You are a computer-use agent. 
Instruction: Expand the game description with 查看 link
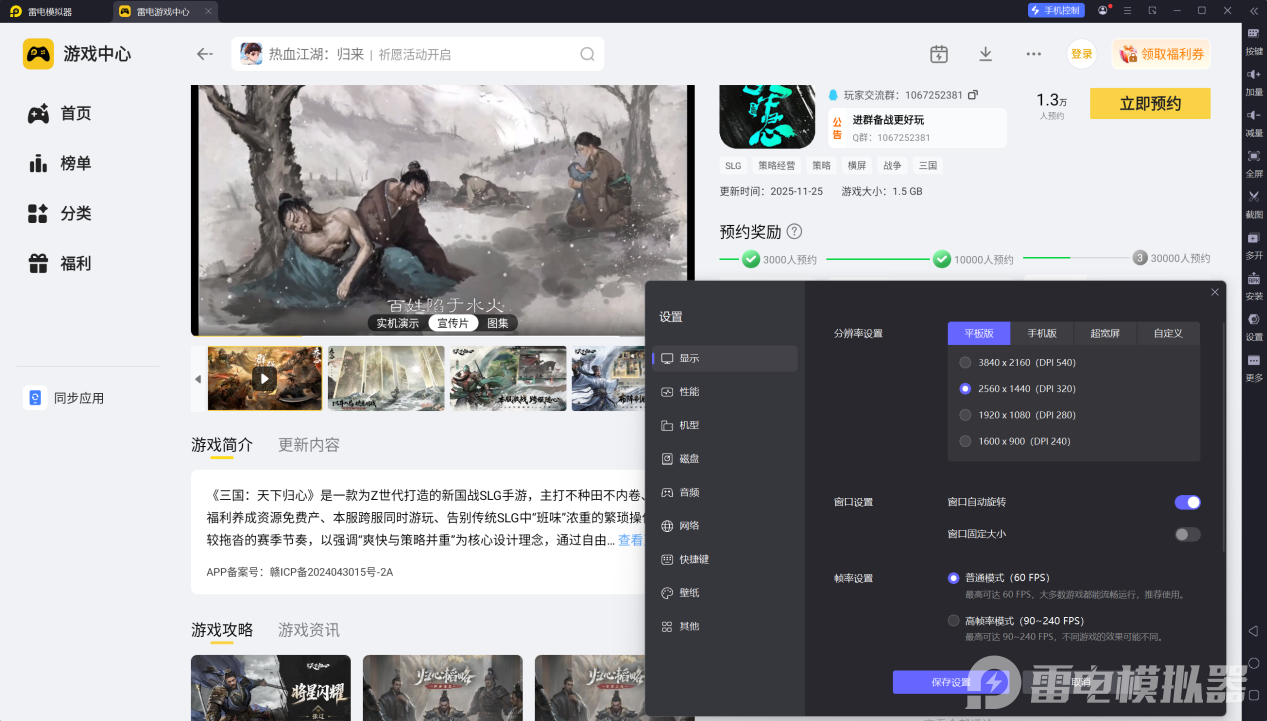[631, 540]
